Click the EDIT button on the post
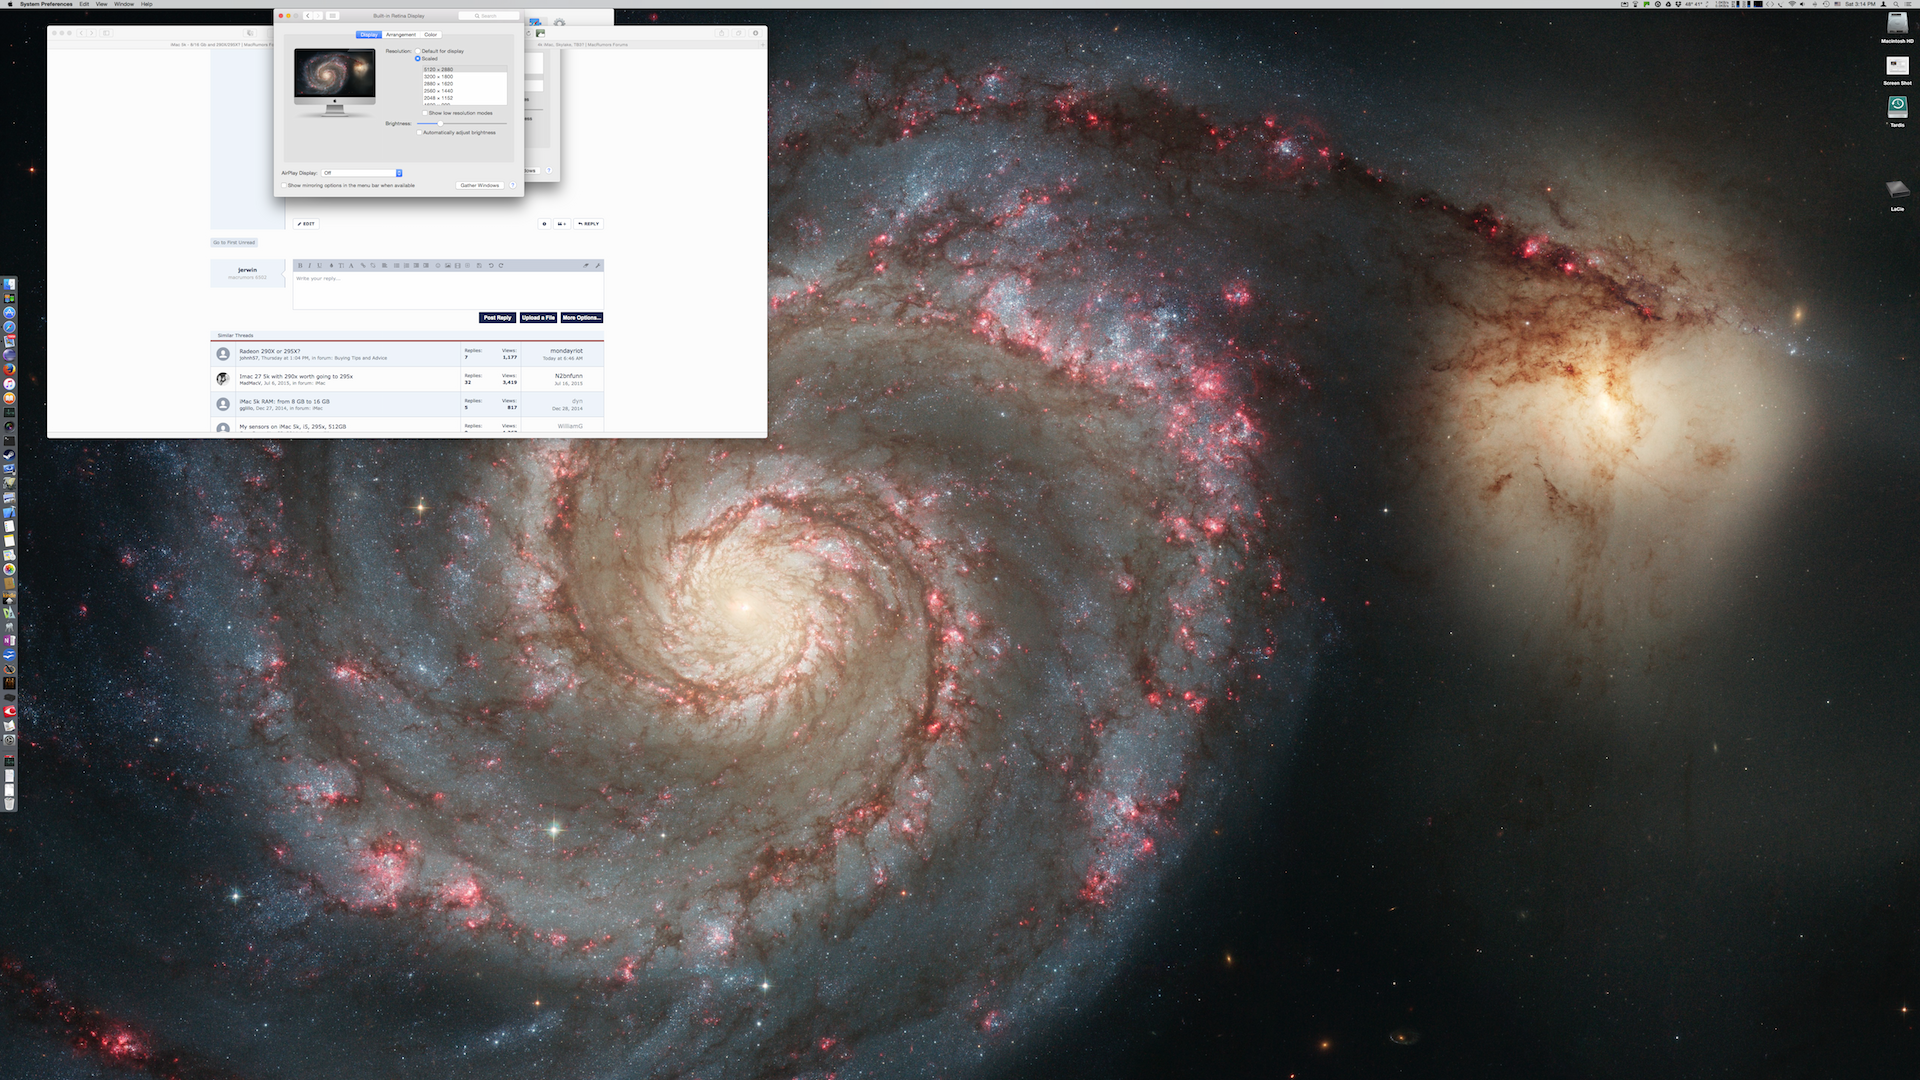 pos(306,224)
